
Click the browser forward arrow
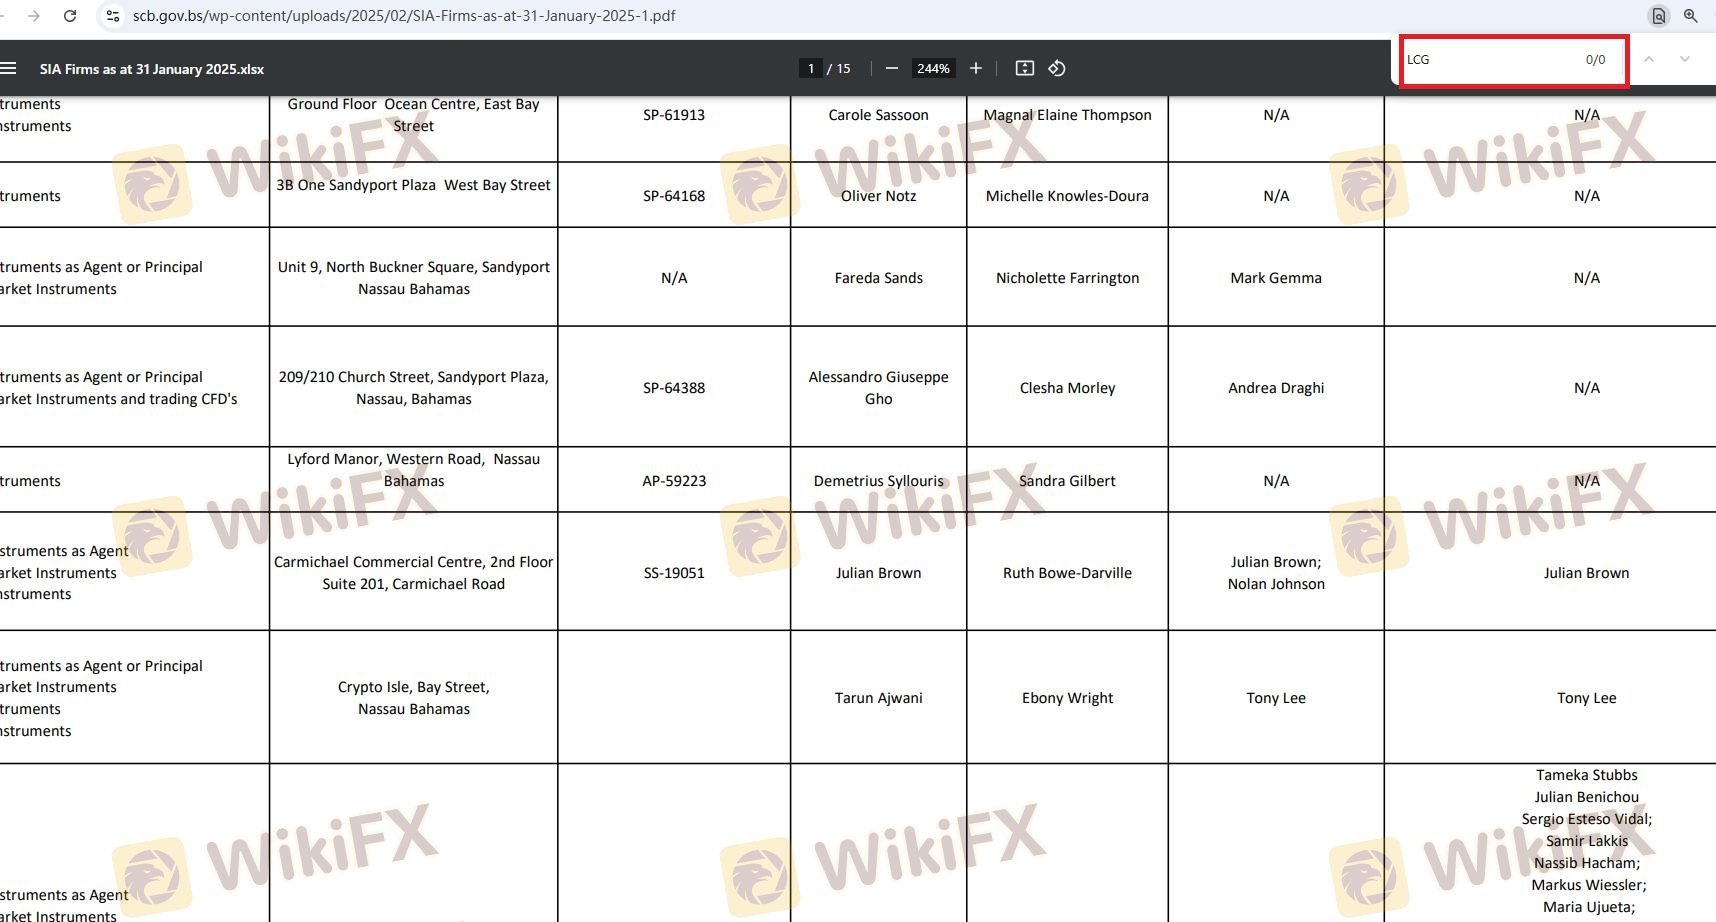pyautogui.click(x=34, y=16)
